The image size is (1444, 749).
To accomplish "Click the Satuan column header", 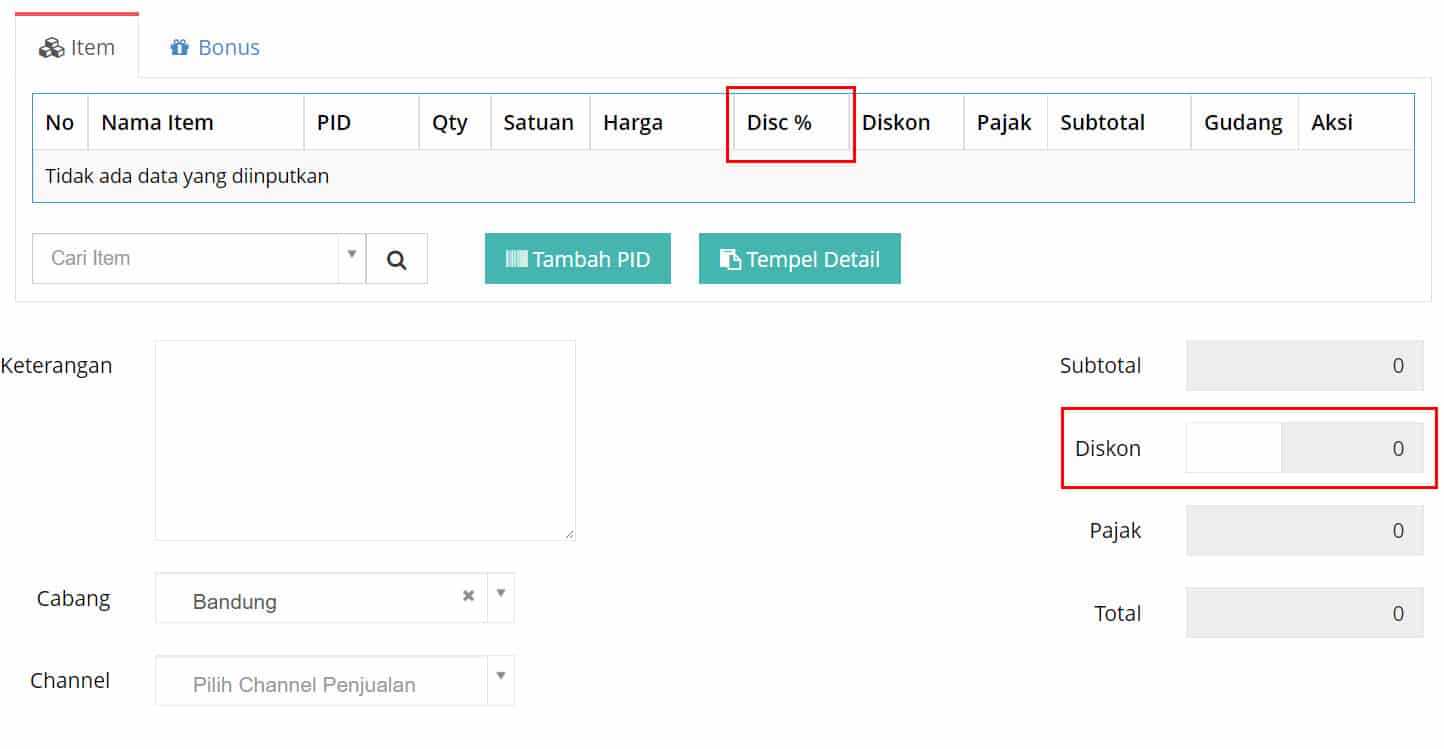I will (x=540, y=122).
